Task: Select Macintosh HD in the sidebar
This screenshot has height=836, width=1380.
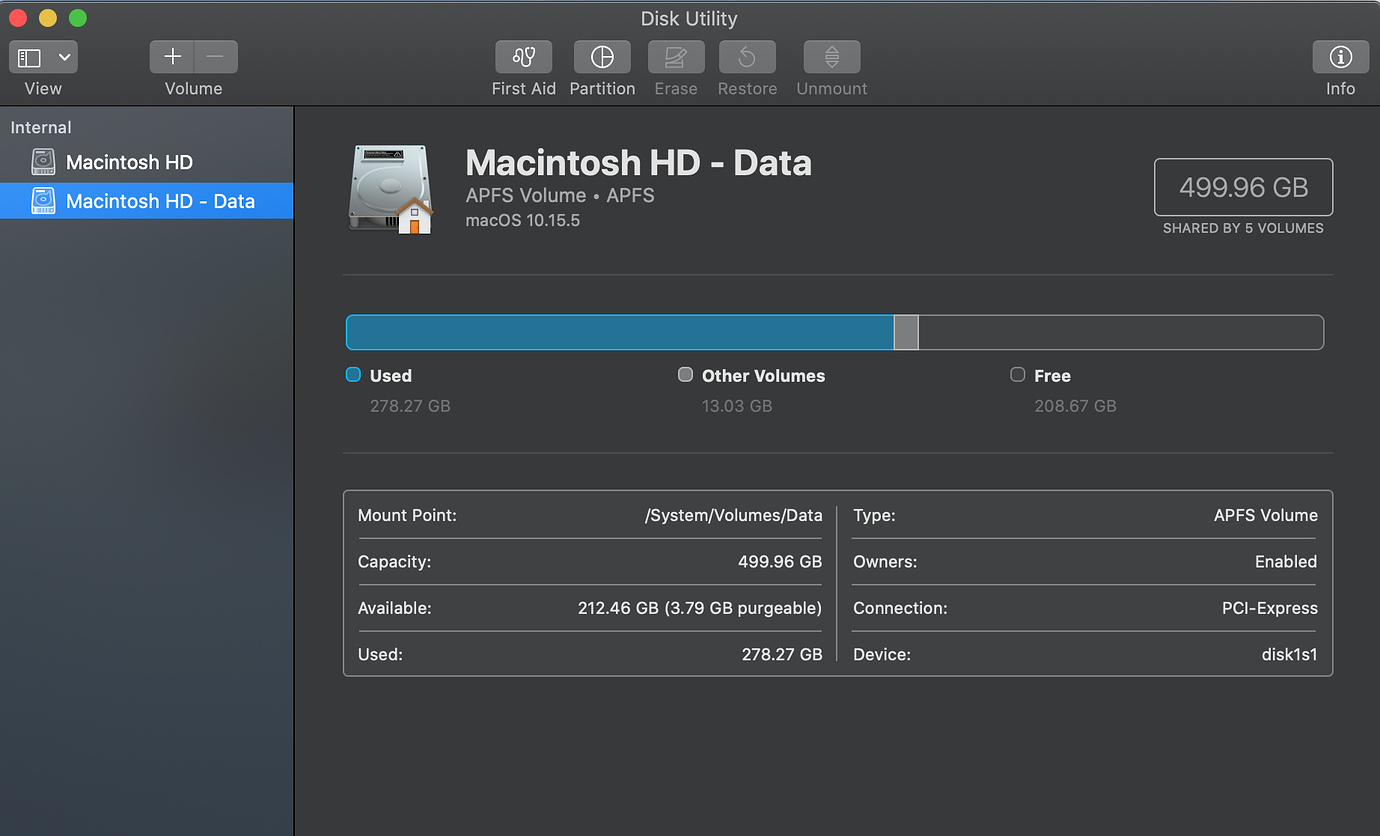Action: click(x=146, y=162)
